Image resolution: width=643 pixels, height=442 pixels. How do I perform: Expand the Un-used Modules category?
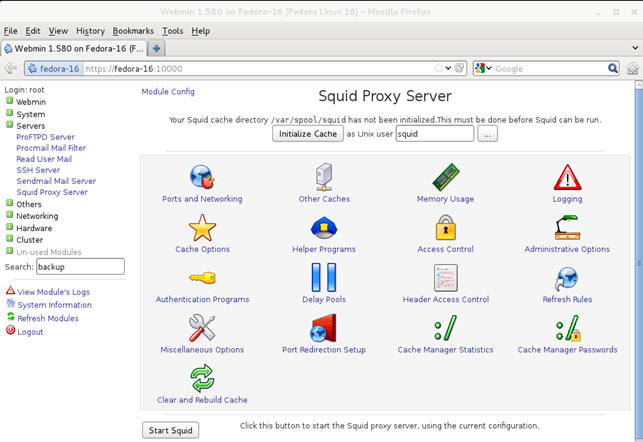[x=9, y=251]
